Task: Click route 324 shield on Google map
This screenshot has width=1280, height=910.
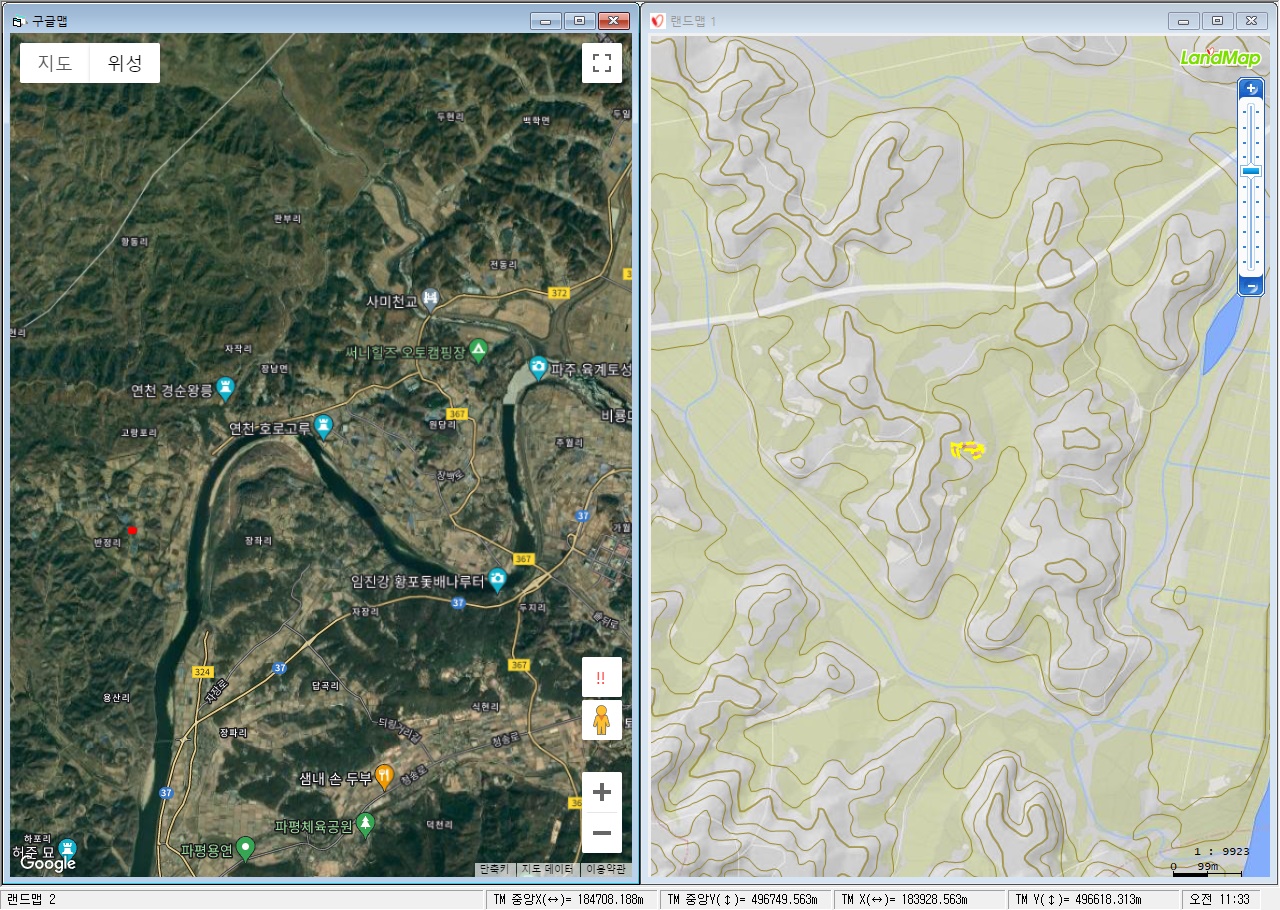Action: click(x=202, y=672)
